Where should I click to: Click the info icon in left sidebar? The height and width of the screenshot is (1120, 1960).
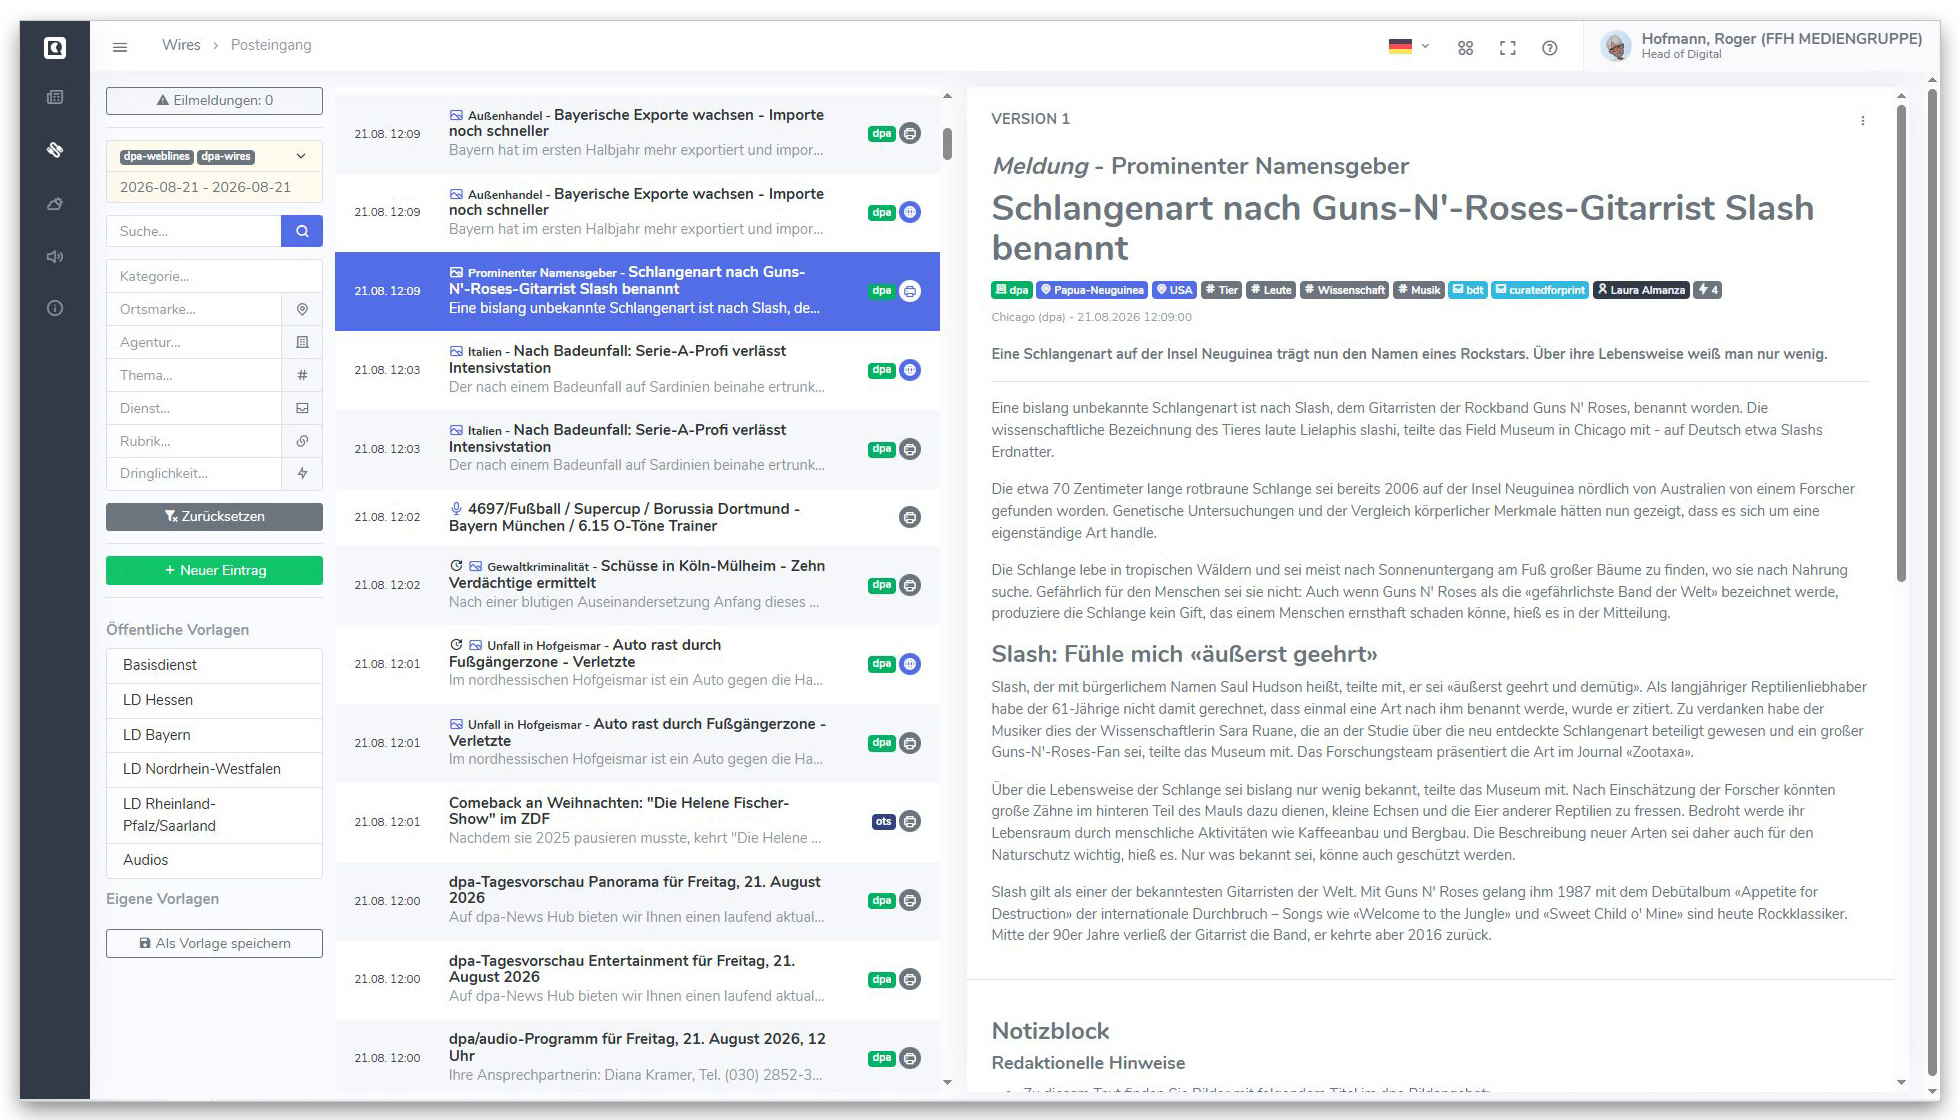[55, 308]
